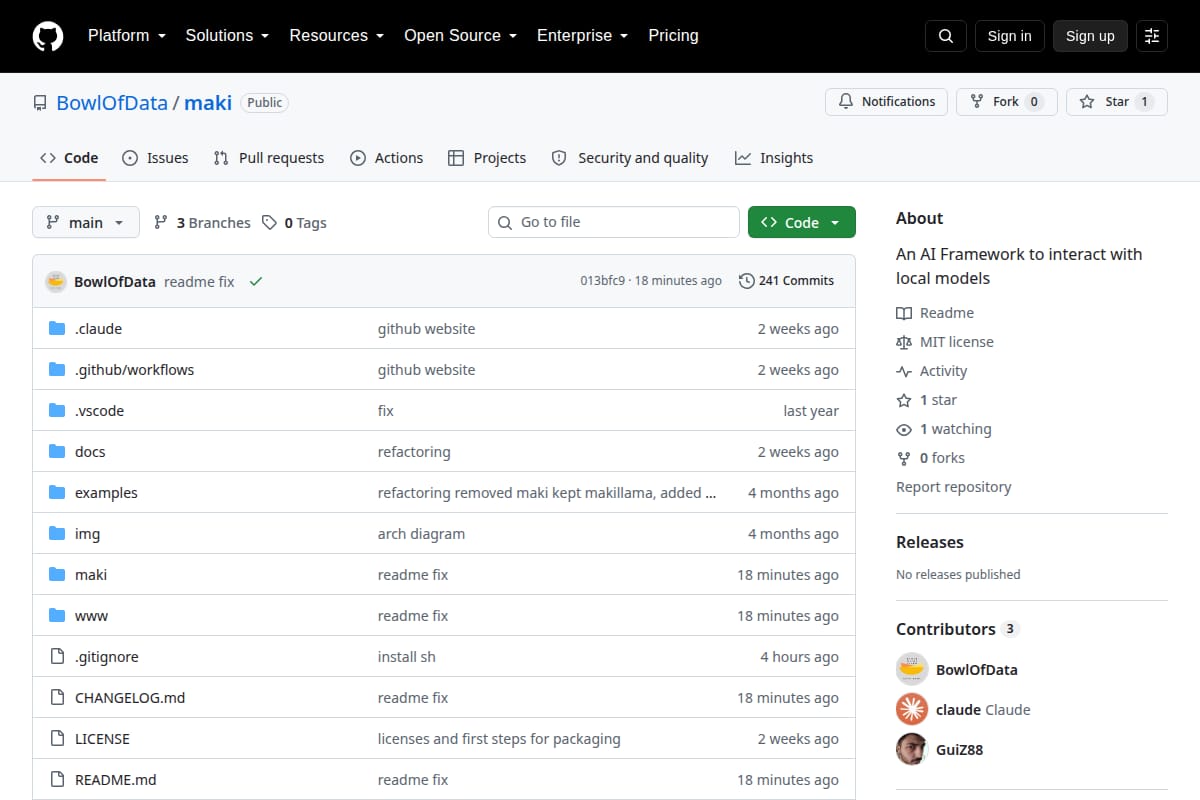Expand the Enterprise menu

click(582, 36)
